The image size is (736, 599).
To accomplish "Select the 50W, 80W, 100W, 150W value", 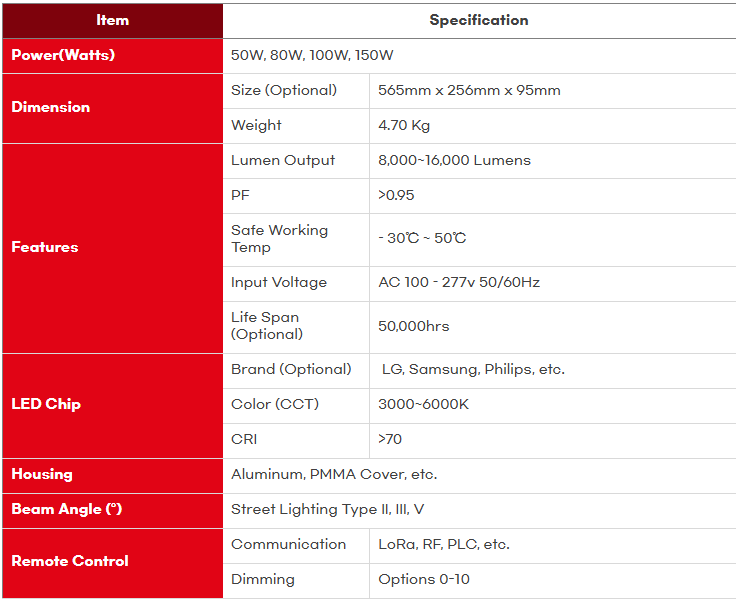I will (312, 55).
